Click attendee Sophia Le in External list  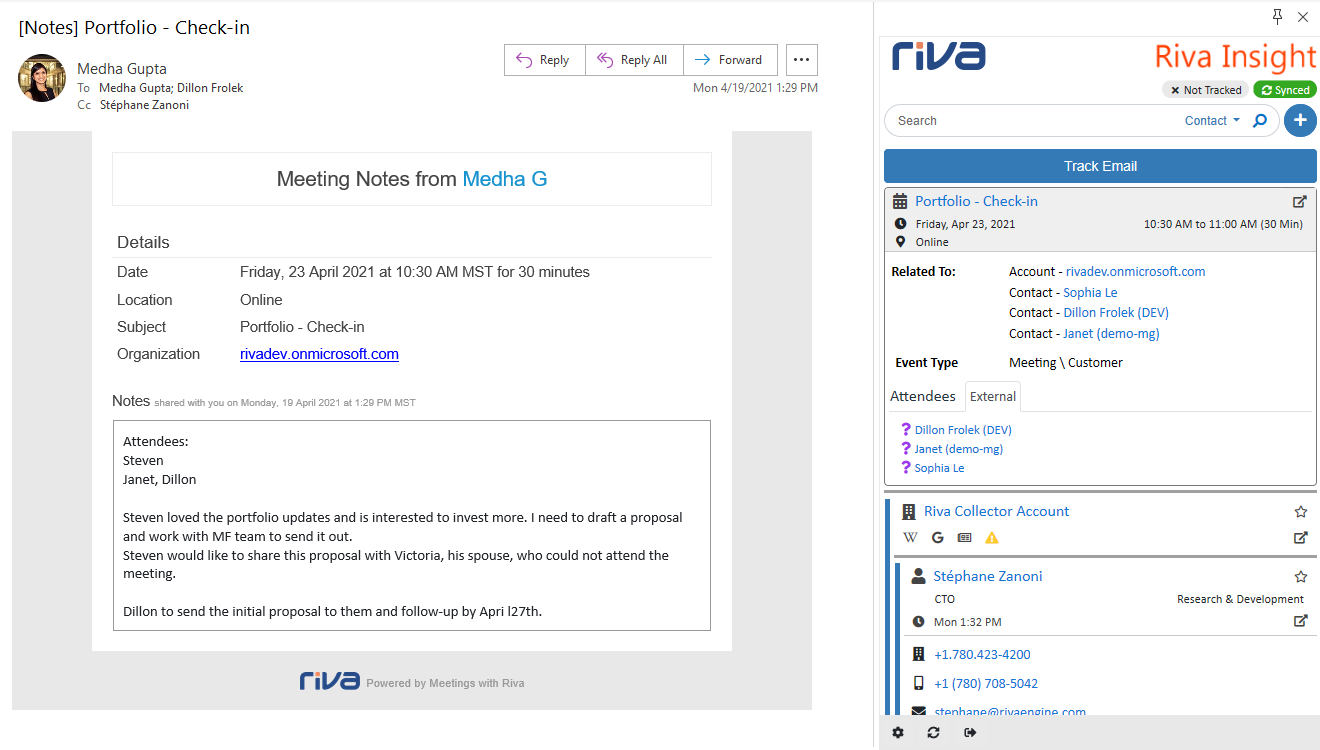pyautogui.click(x=939, y=468)
